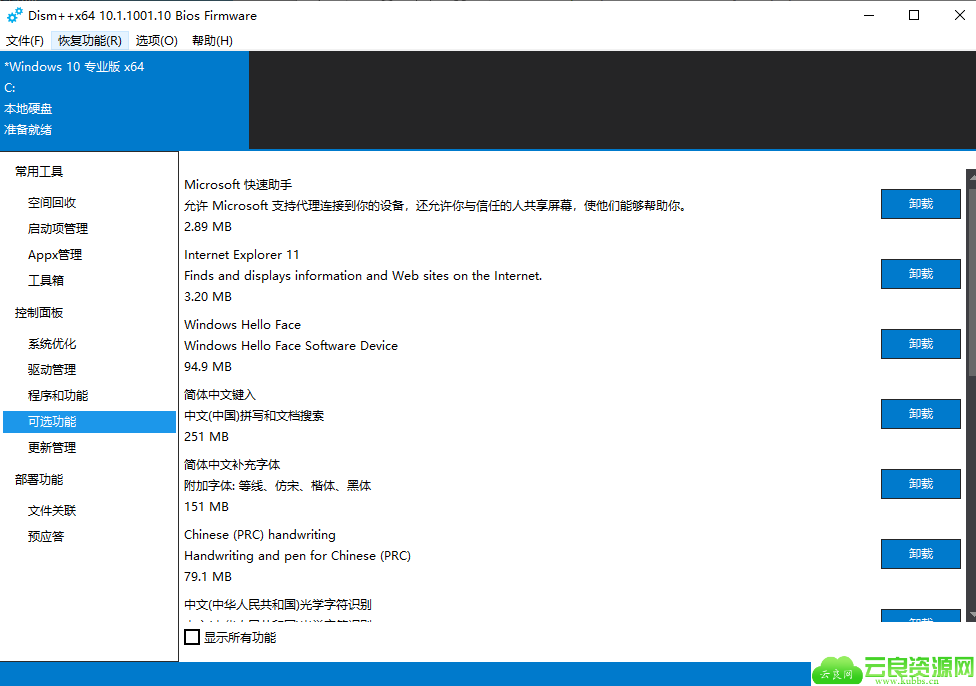The height and width of the screenshot is (686, 976).
Task: Uninstall Chinese (PRC) handwriting with 卸载 button
Action: click(921, 554)
